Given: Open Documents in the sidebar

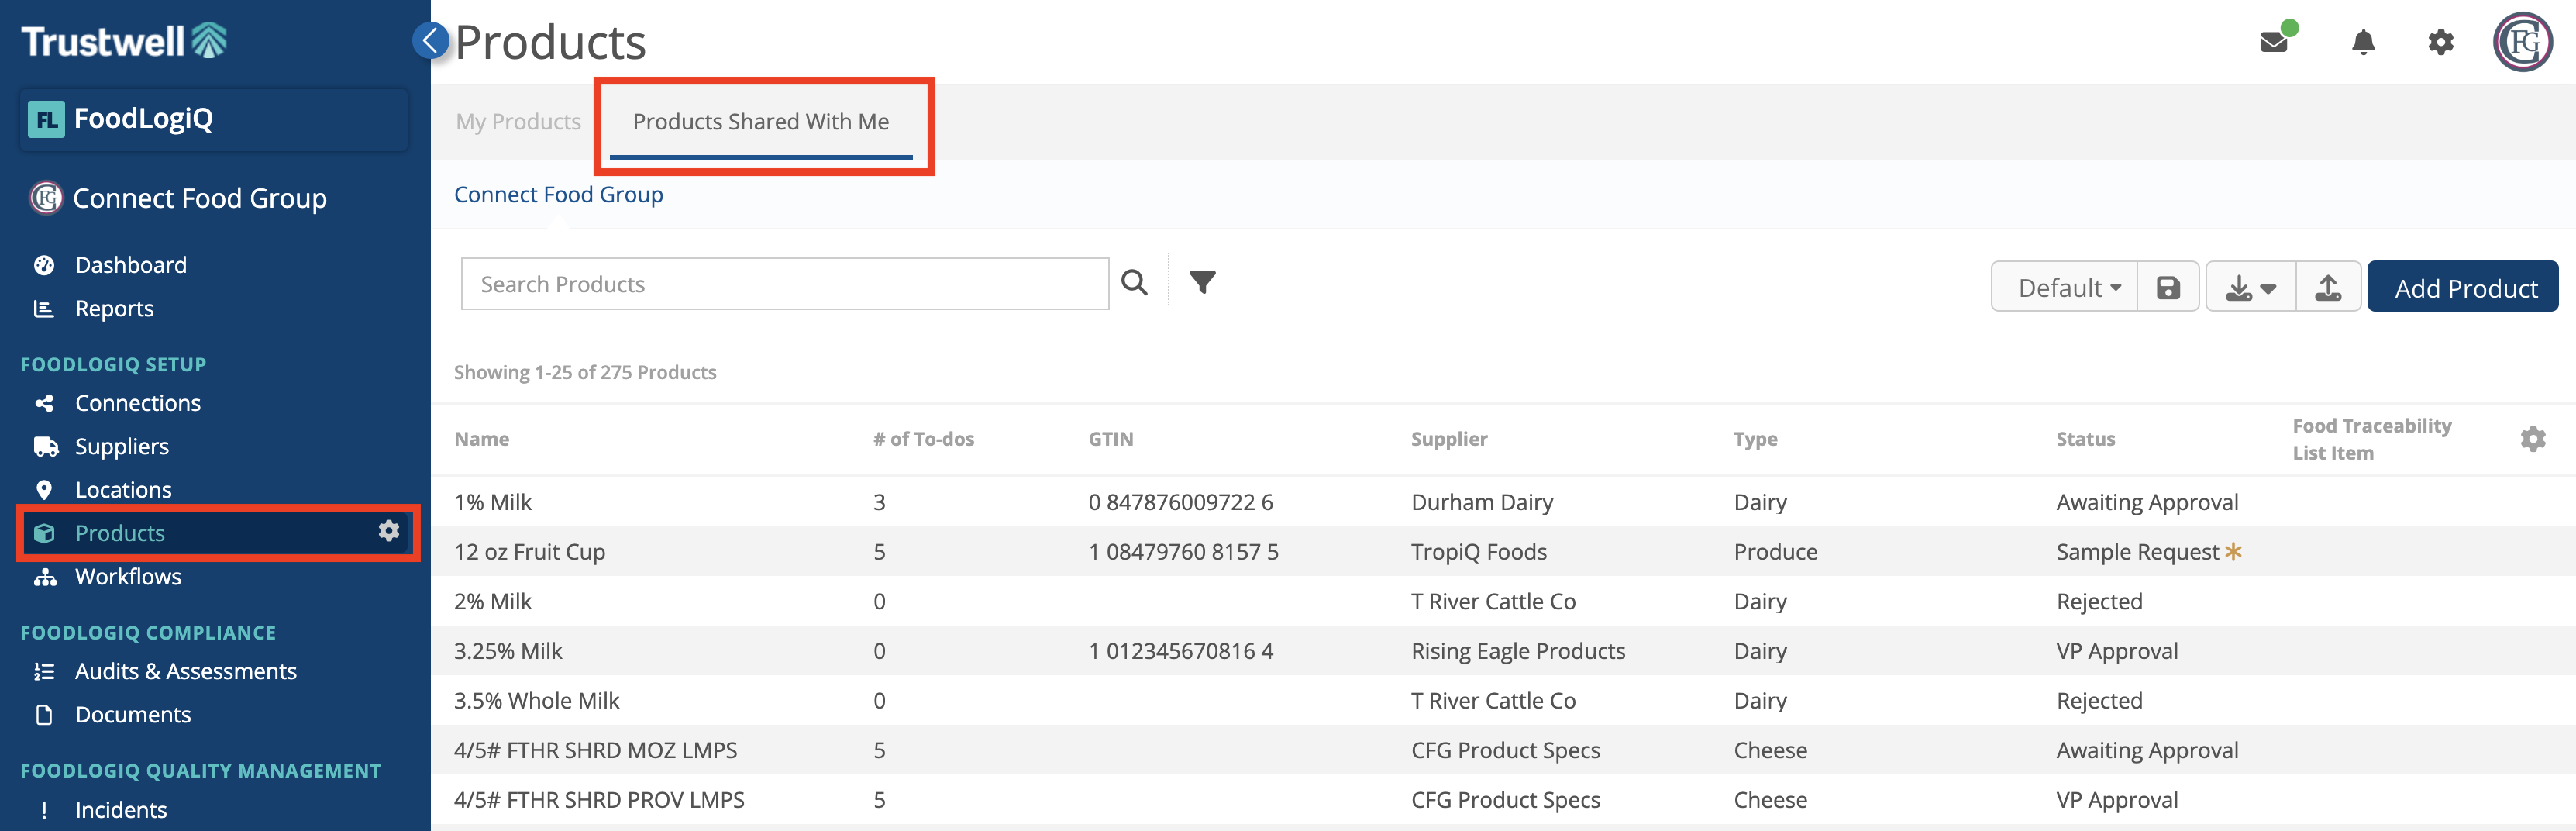Looking at the screenshot, I should (133, 715).
